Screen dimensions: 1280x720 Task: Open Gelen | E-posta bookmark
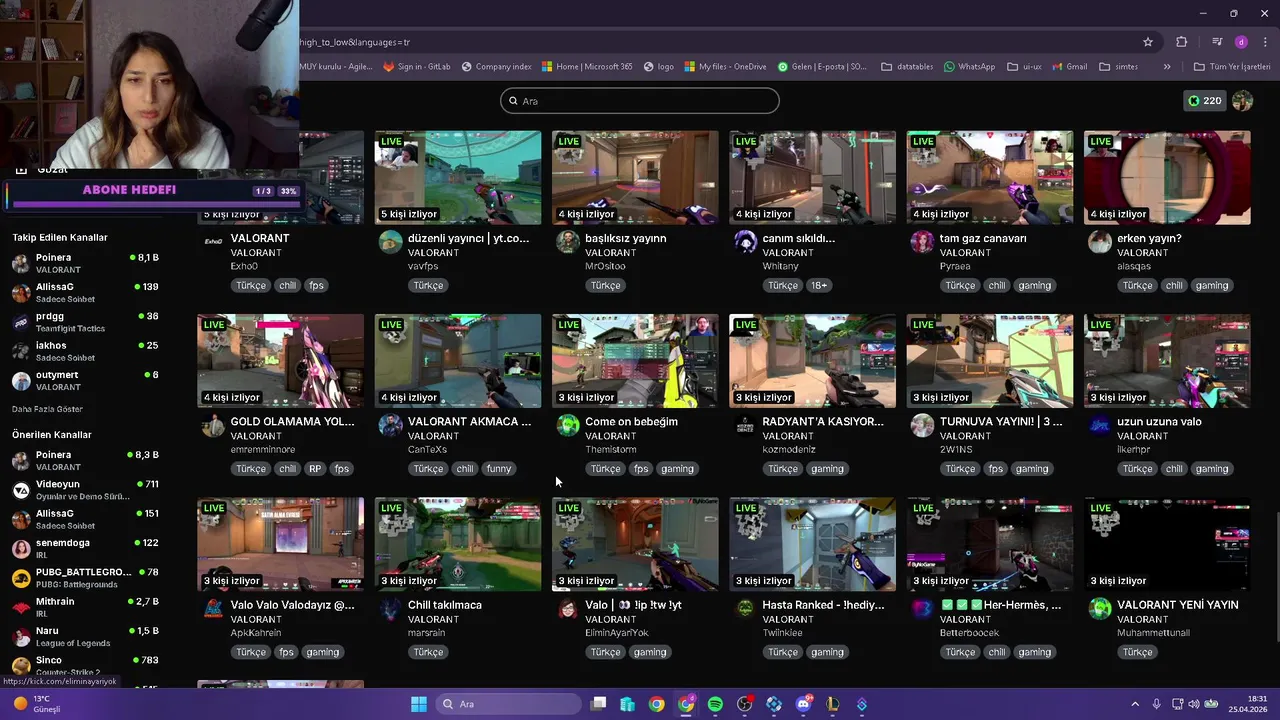point(823,67)
